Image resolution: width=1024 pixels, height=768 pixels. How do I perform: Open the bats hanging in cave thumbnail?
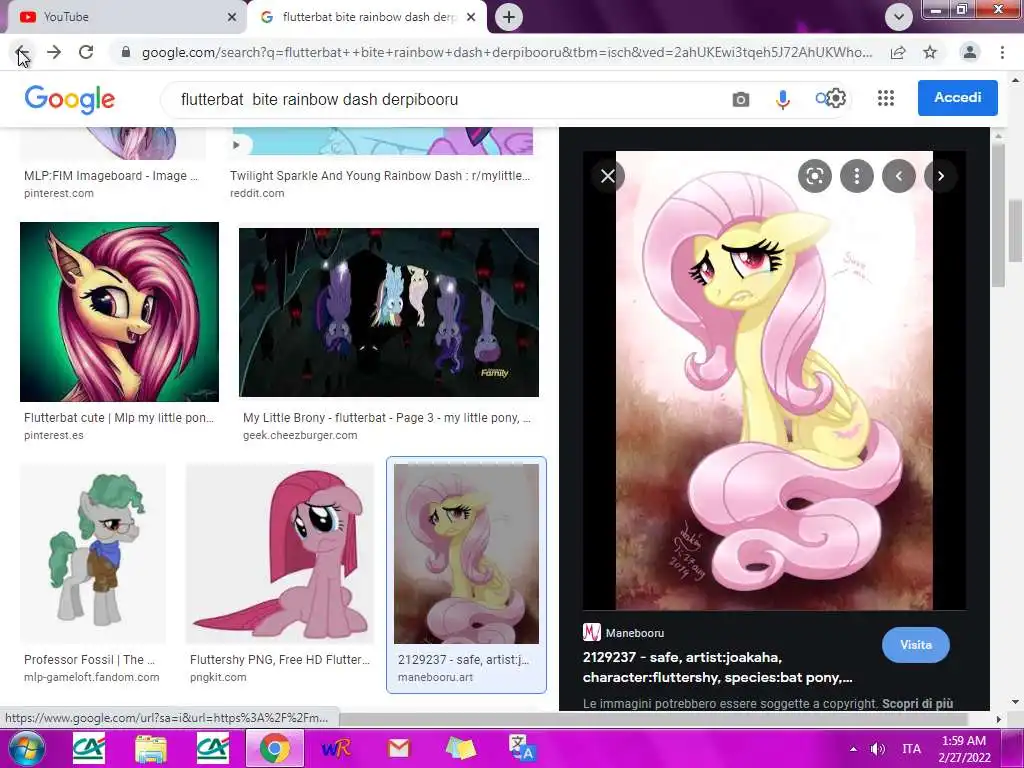[389, 312]
